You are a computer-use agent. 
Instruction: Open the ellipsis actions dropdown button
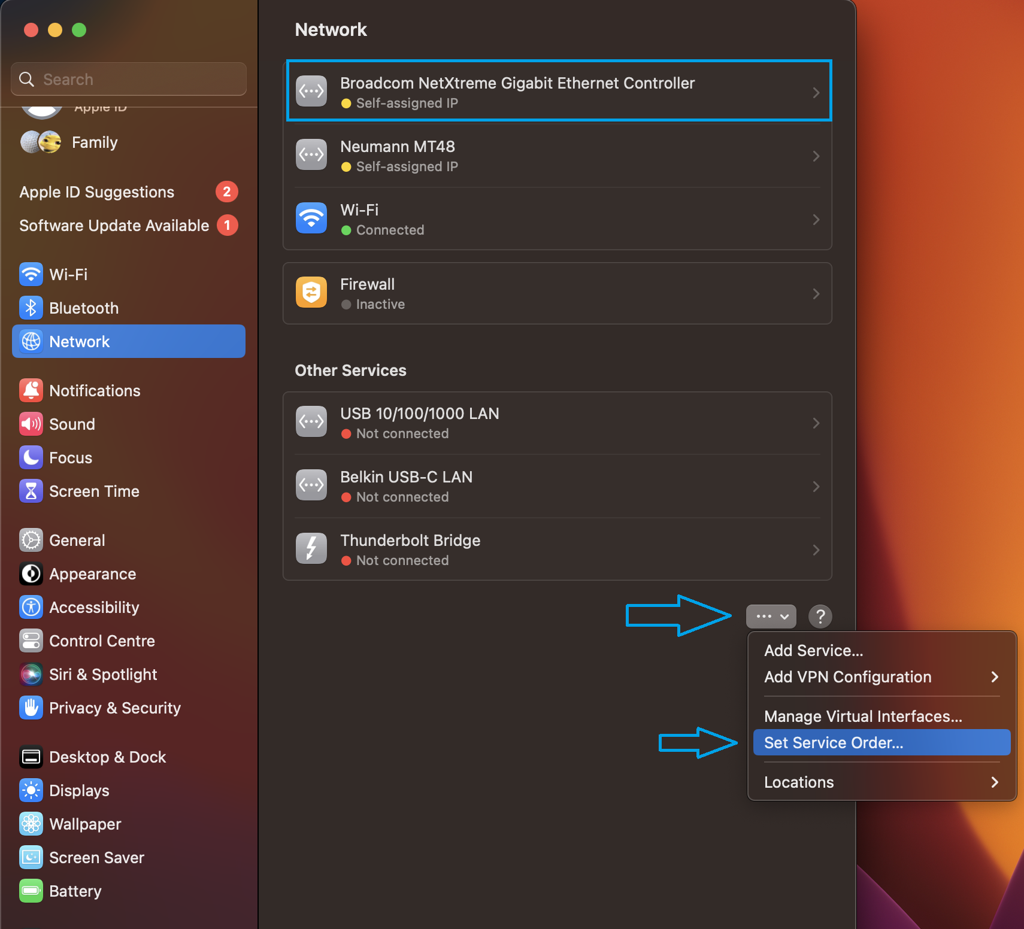pyautogui.click(x=771, y=616)
